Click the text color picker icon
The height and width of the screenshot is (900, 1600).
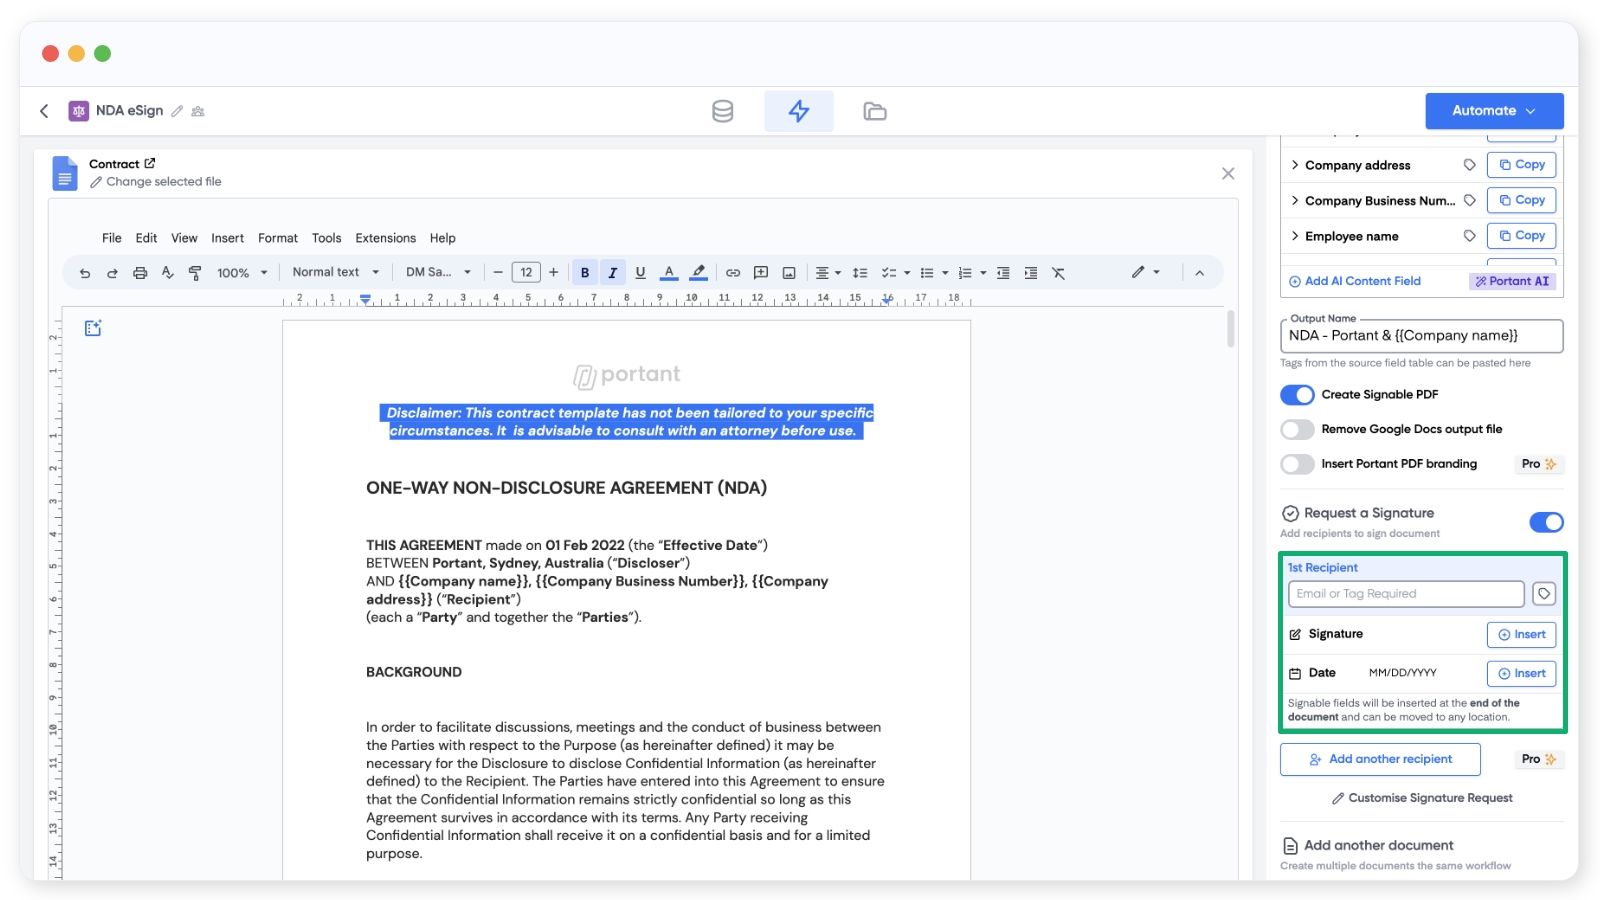coord(669,273)
